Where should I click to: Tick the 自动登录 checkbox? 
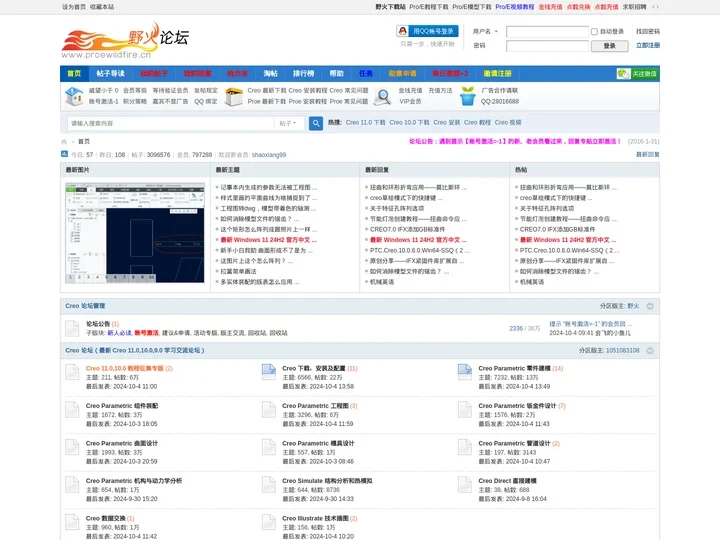click(594, 32)
